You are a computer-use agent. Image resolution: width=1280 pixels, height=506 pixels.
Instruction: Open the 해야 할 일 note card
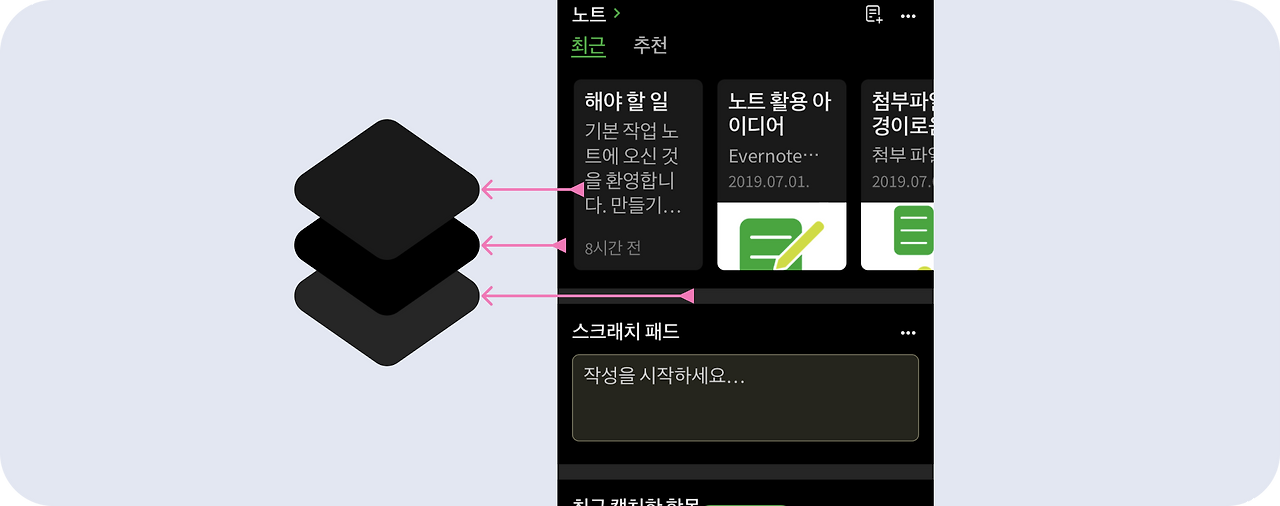638,175
